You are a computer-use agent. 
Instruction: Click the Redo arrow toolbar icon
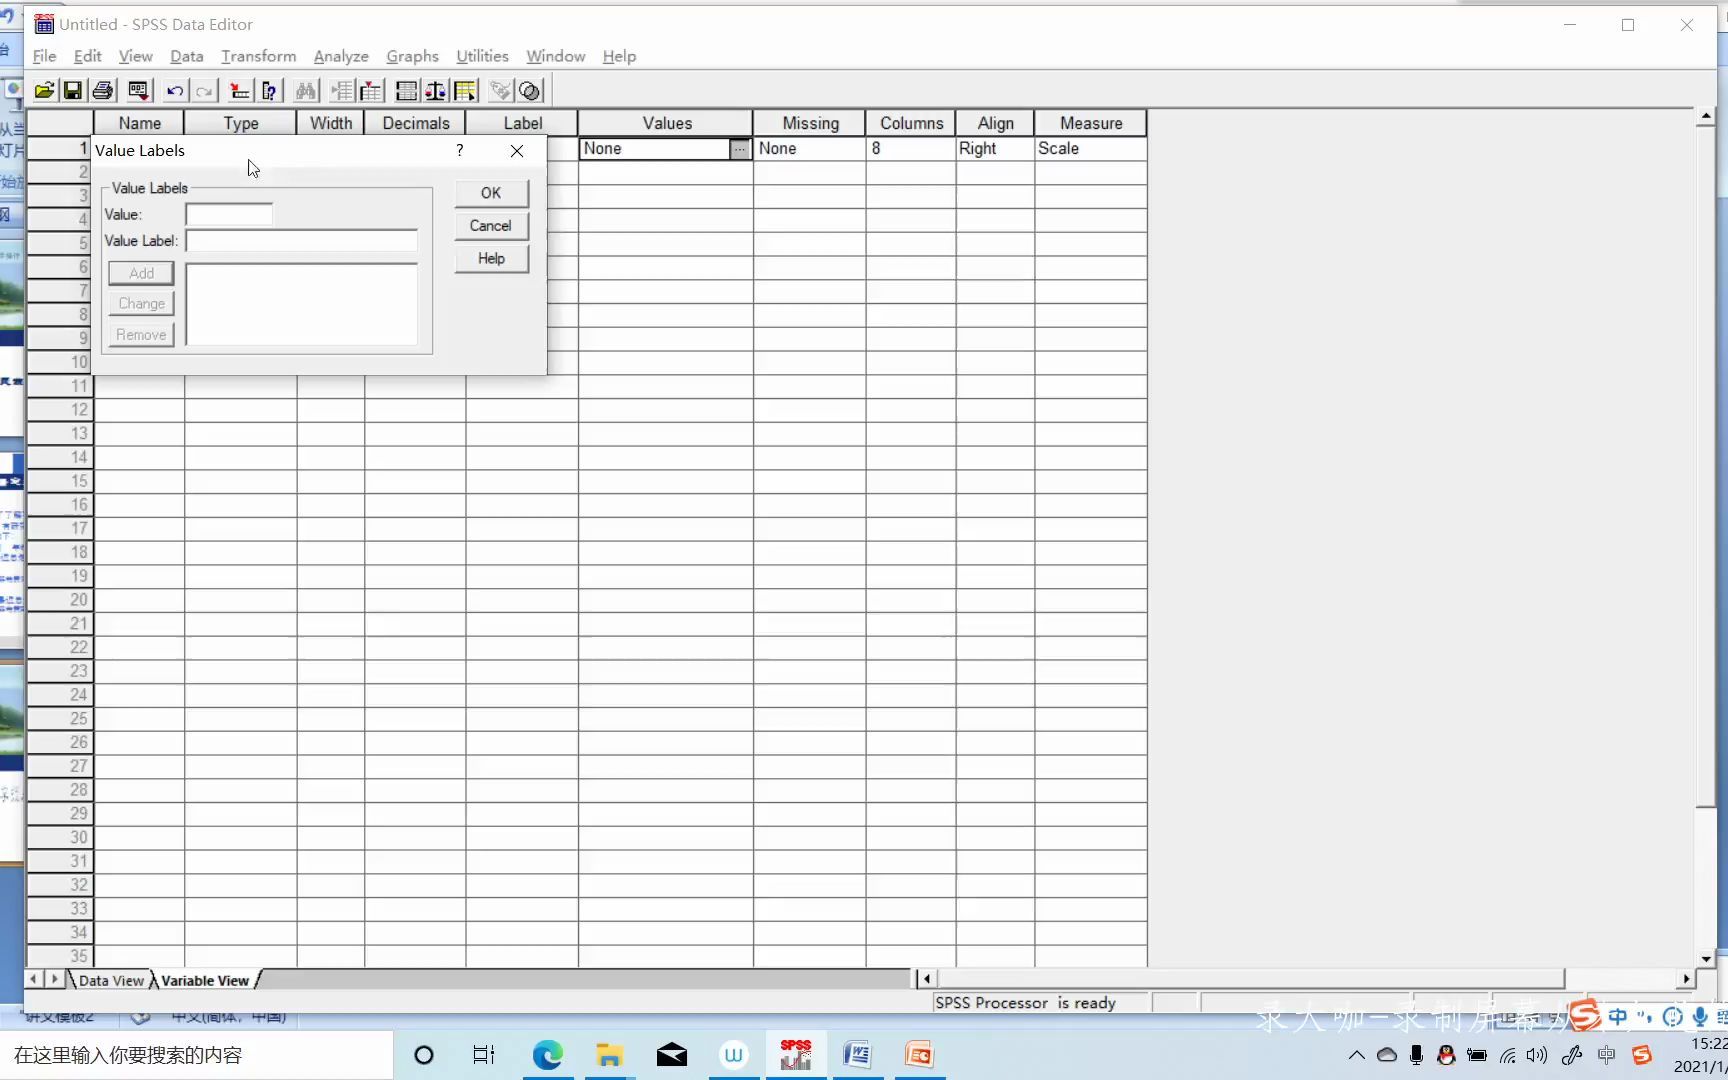point(205,91)
